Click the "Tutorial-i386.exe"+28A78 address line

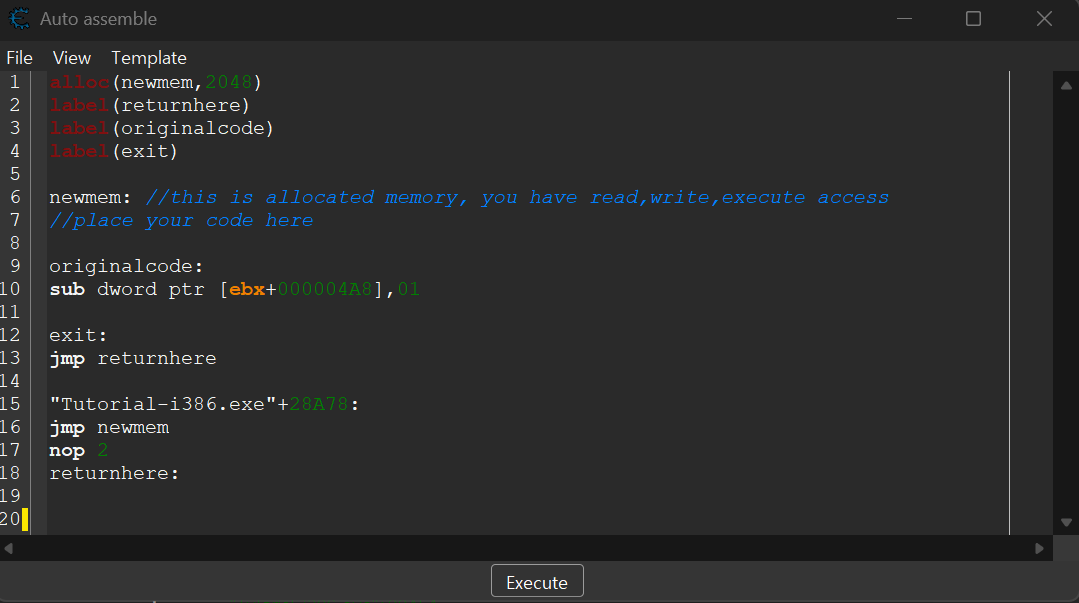[204, 404]
